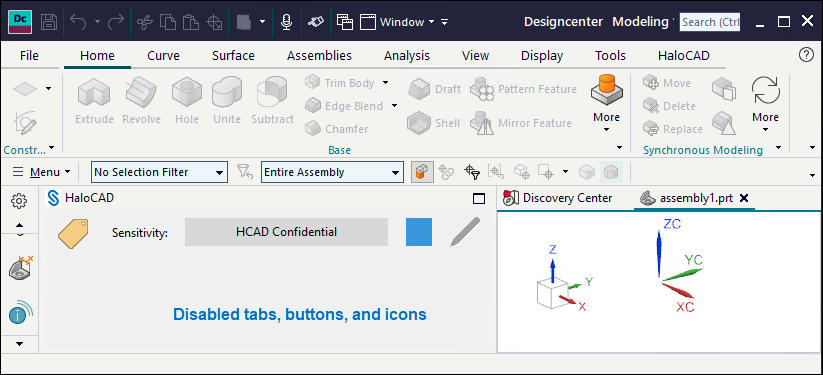Click the resource bar down arrow
This screenshot has width=823, height=375.
19,343
